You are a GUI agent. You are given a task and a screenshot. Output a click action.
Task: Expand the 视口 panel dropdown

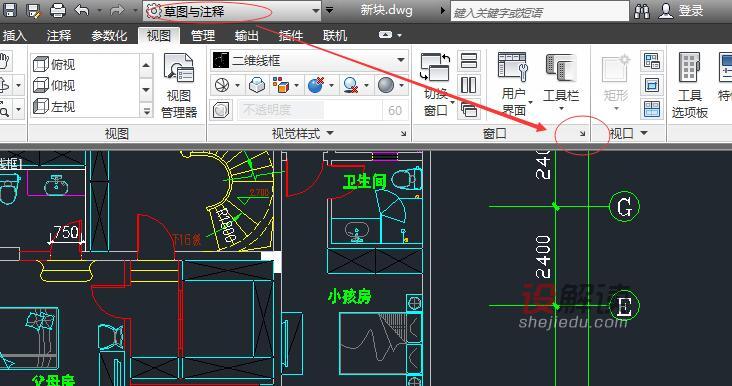coord(645,133)
